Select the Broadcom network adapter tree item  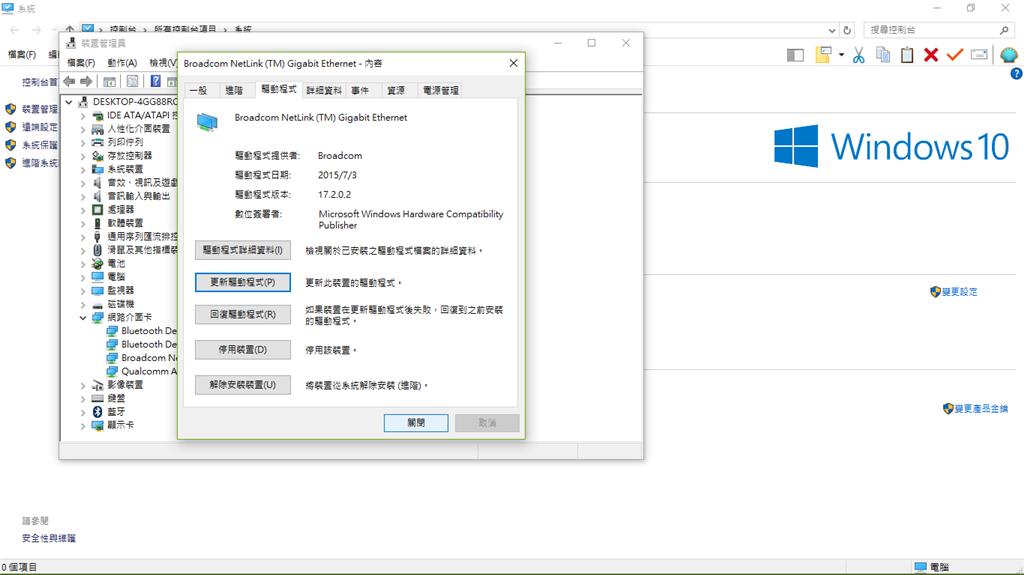tap(141, 357)
